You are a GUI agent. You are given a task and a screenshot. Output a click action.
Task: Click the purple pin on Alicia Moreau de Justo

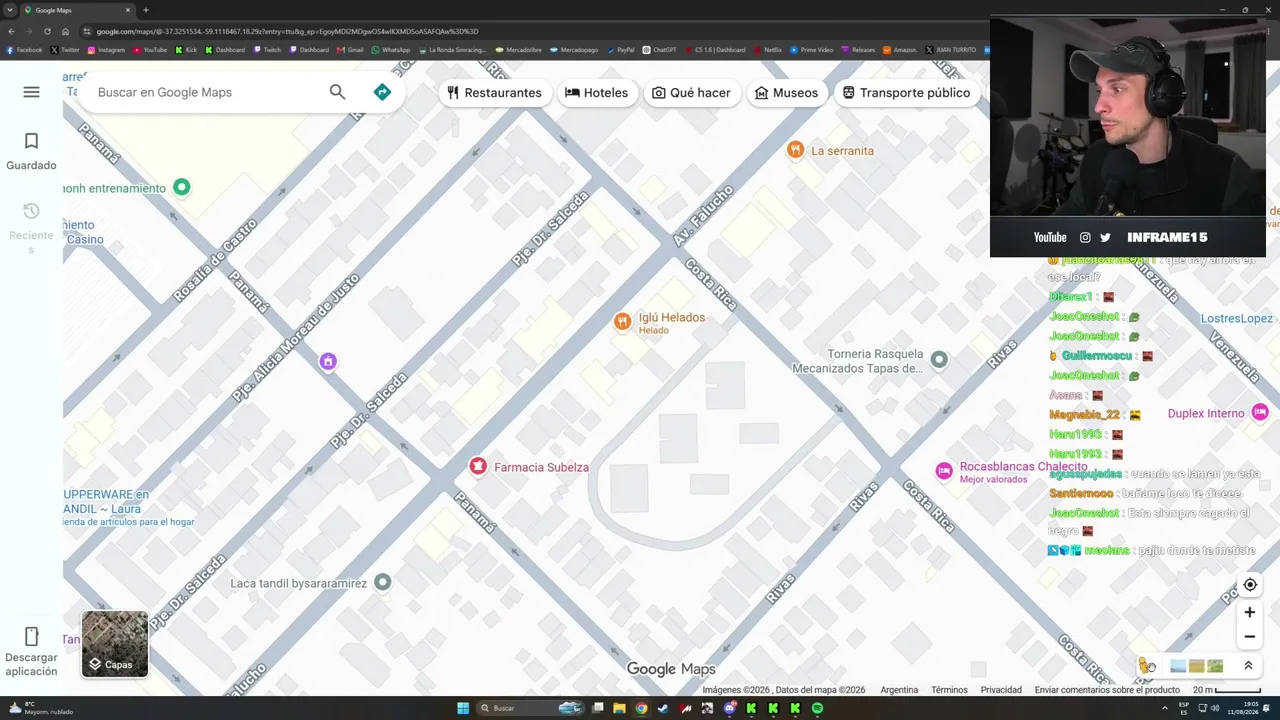pos(328,362)
